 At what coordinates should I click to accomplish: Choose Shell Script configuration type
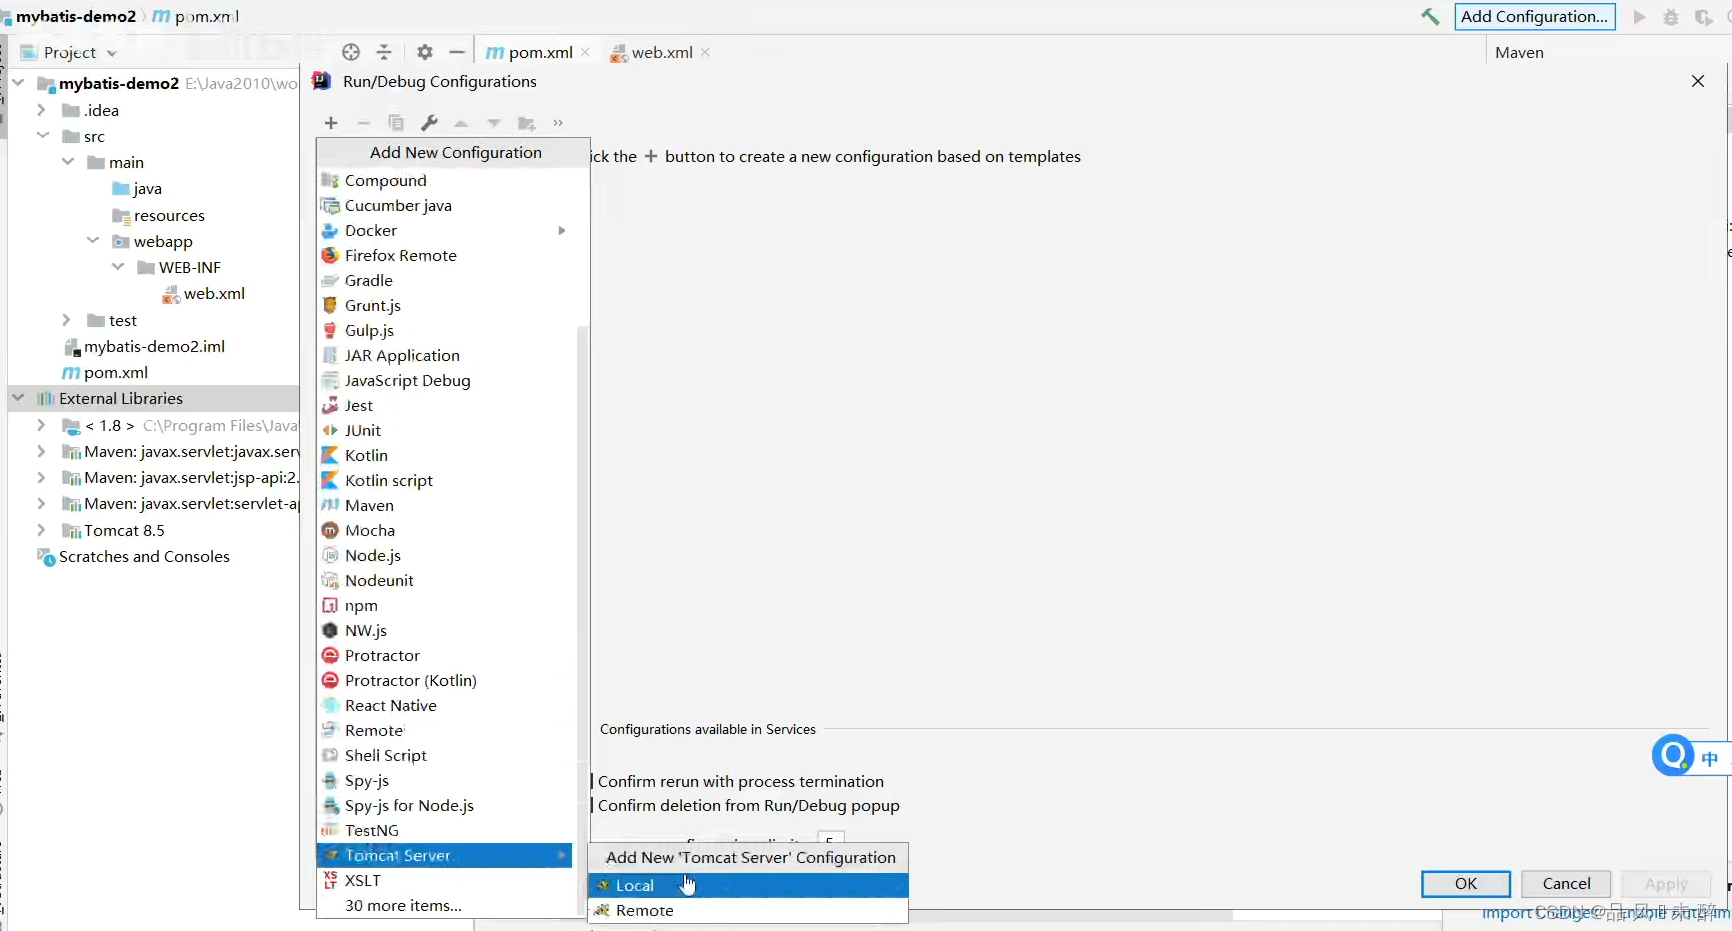point(445,755)
